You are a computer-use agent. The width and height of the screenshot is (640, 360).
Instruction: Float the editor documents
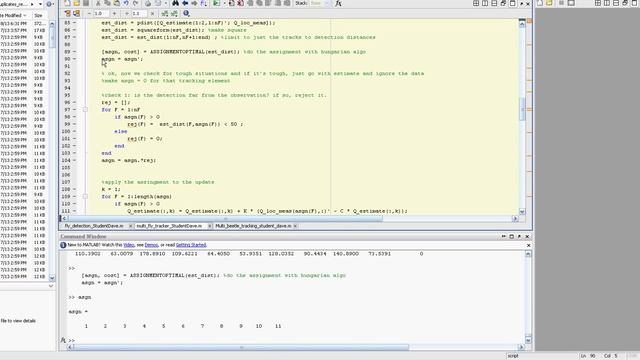point(503,3)
